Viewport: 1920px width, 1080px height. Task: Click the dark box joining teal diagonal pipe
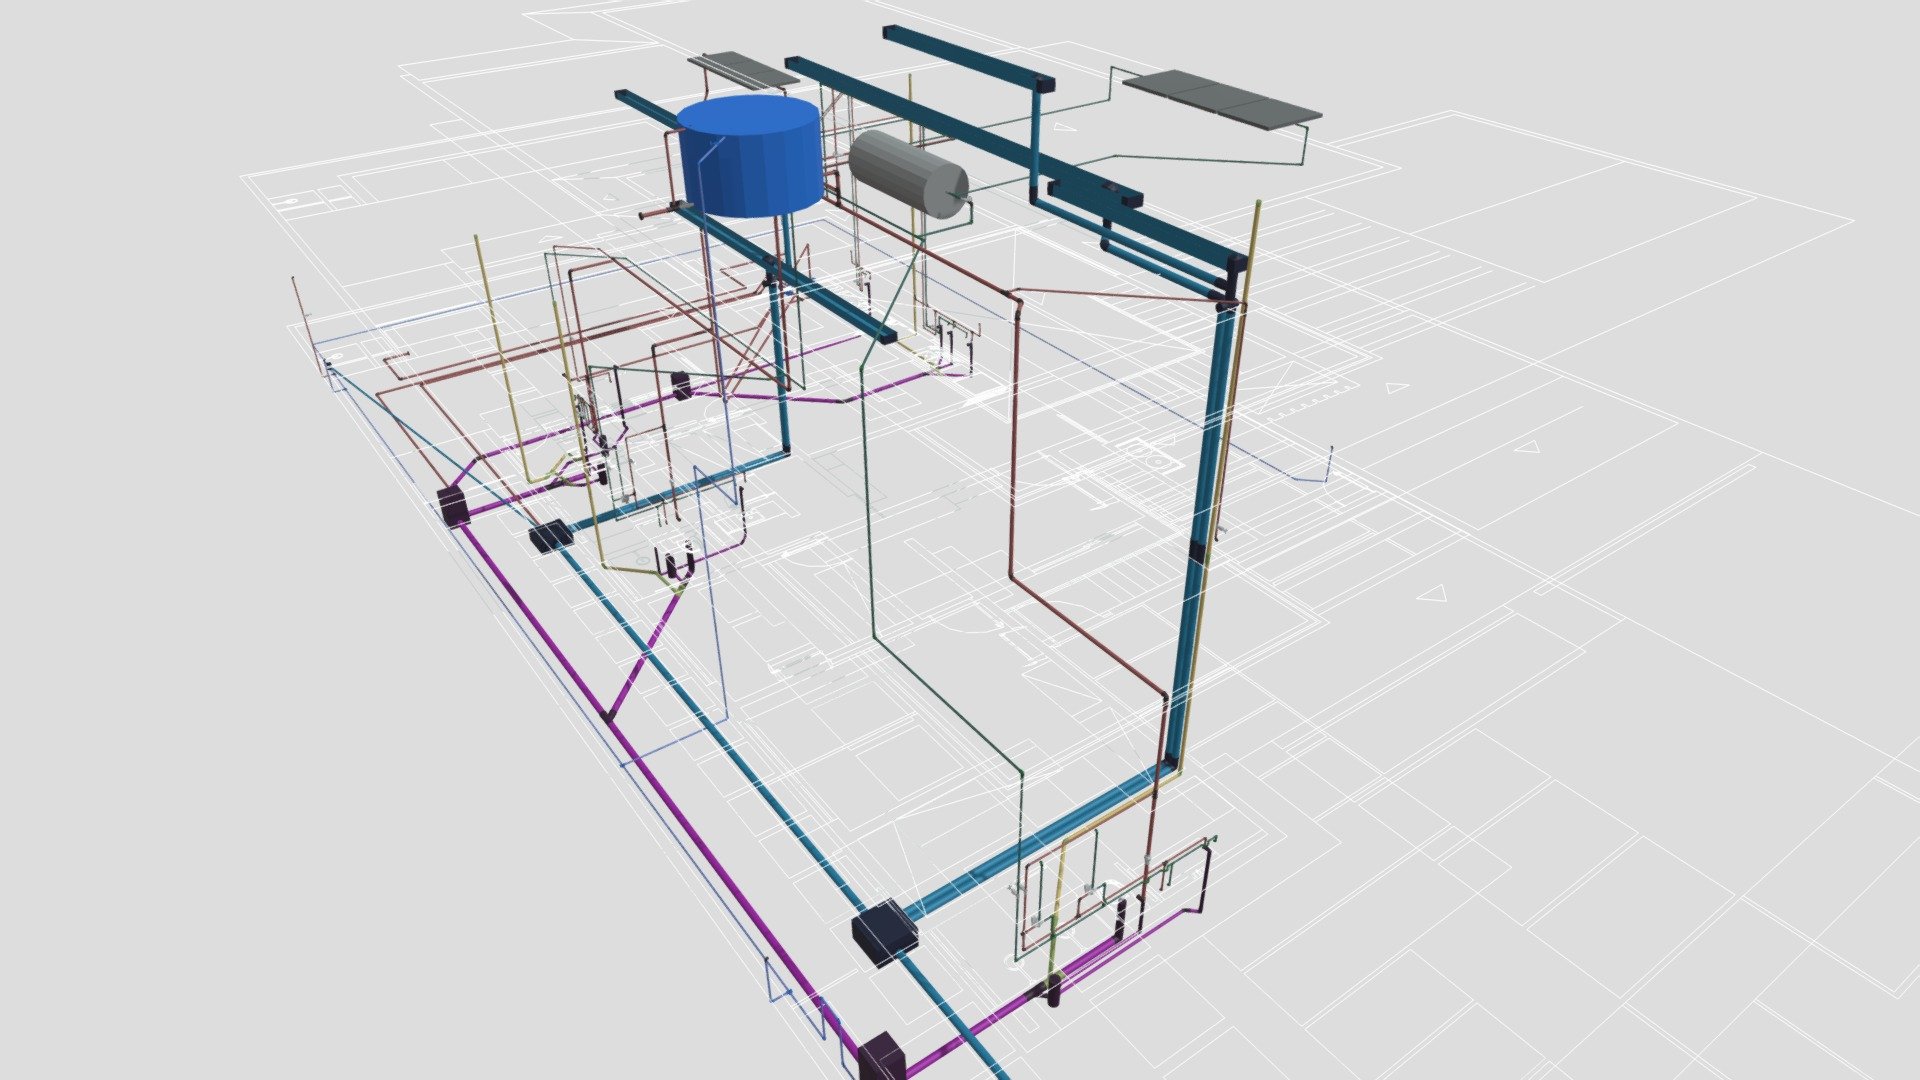[x=550, y=536]
